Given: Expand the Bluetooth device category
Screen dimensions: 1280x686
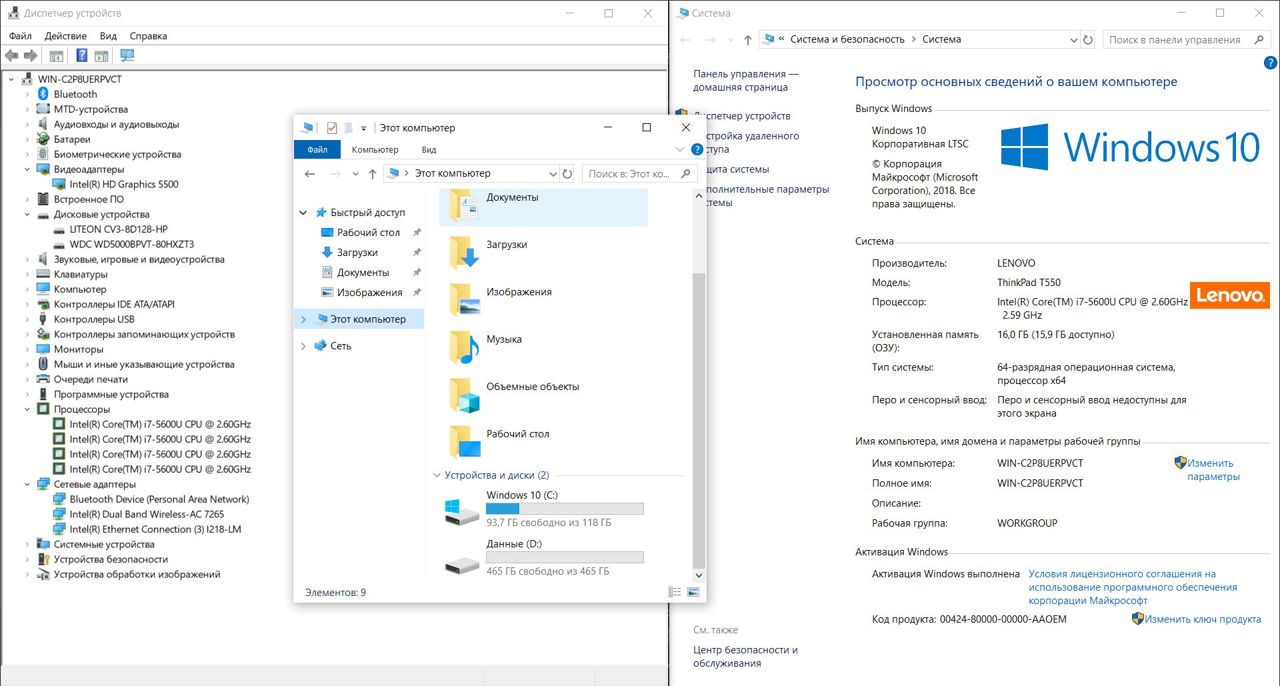Looking at the screenshot, I should coord(28,94).
